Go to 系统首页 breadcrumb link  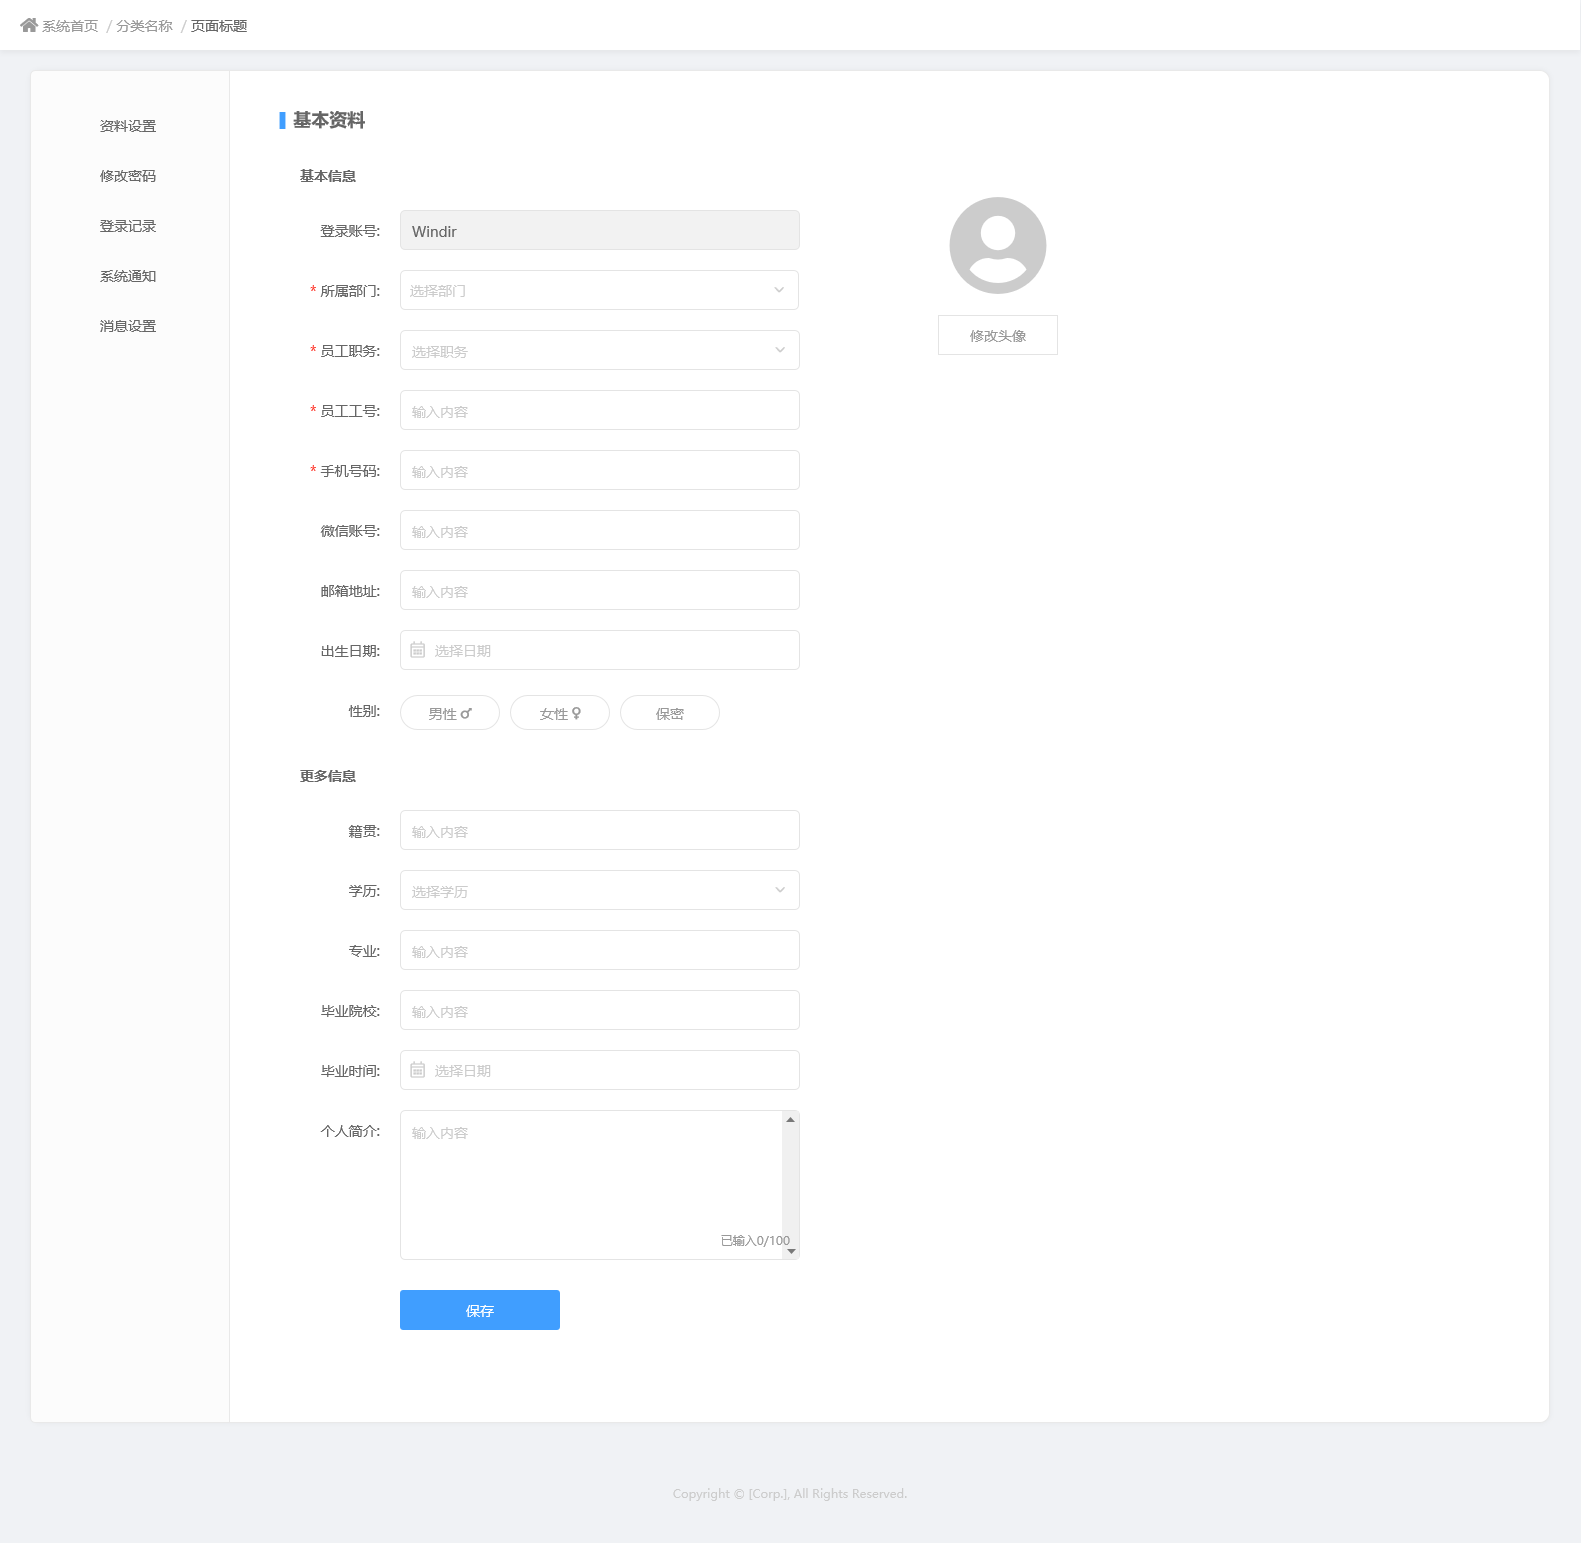(x=70, y=26)
